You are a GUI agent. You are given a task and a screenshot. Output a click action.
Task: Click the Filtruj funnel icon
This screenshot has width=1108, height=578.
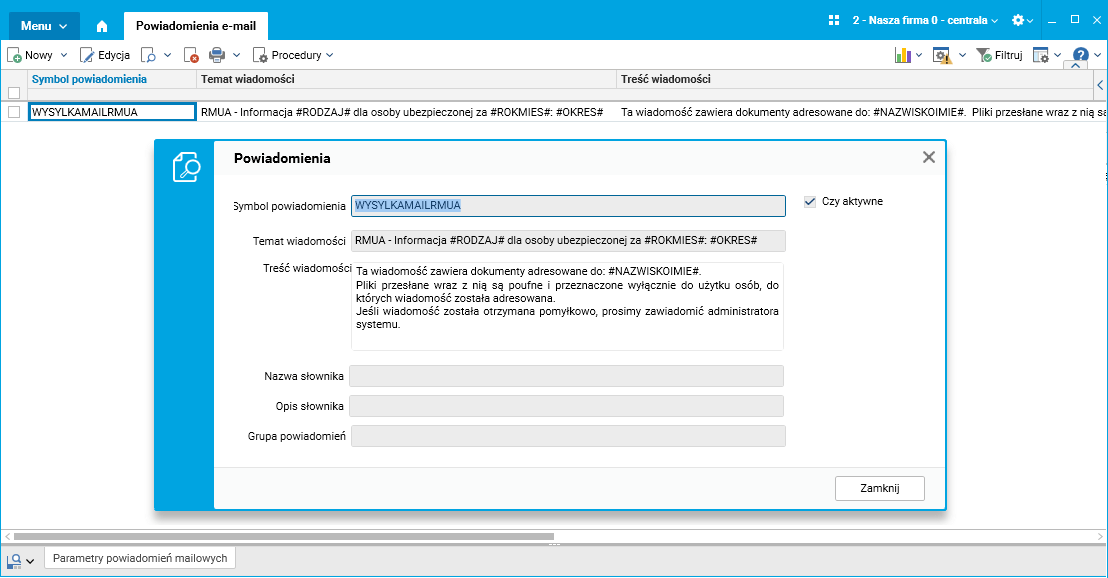(984, 55)
